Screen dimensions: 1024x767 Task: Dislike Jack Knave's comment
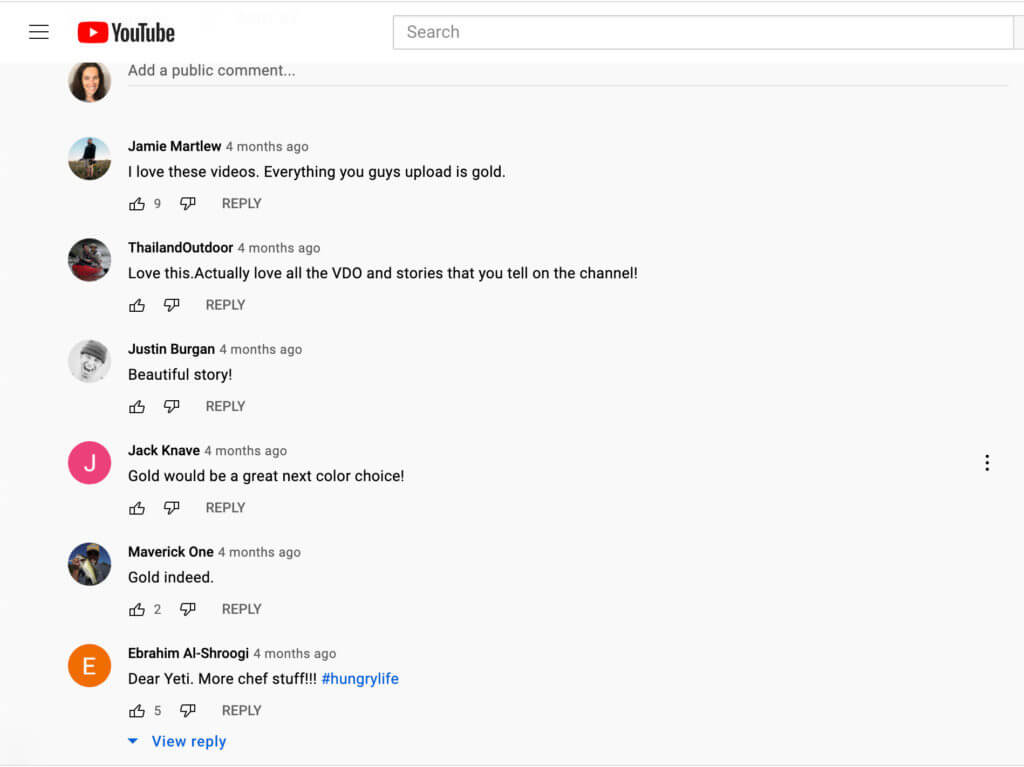click(x=171, y=507)
